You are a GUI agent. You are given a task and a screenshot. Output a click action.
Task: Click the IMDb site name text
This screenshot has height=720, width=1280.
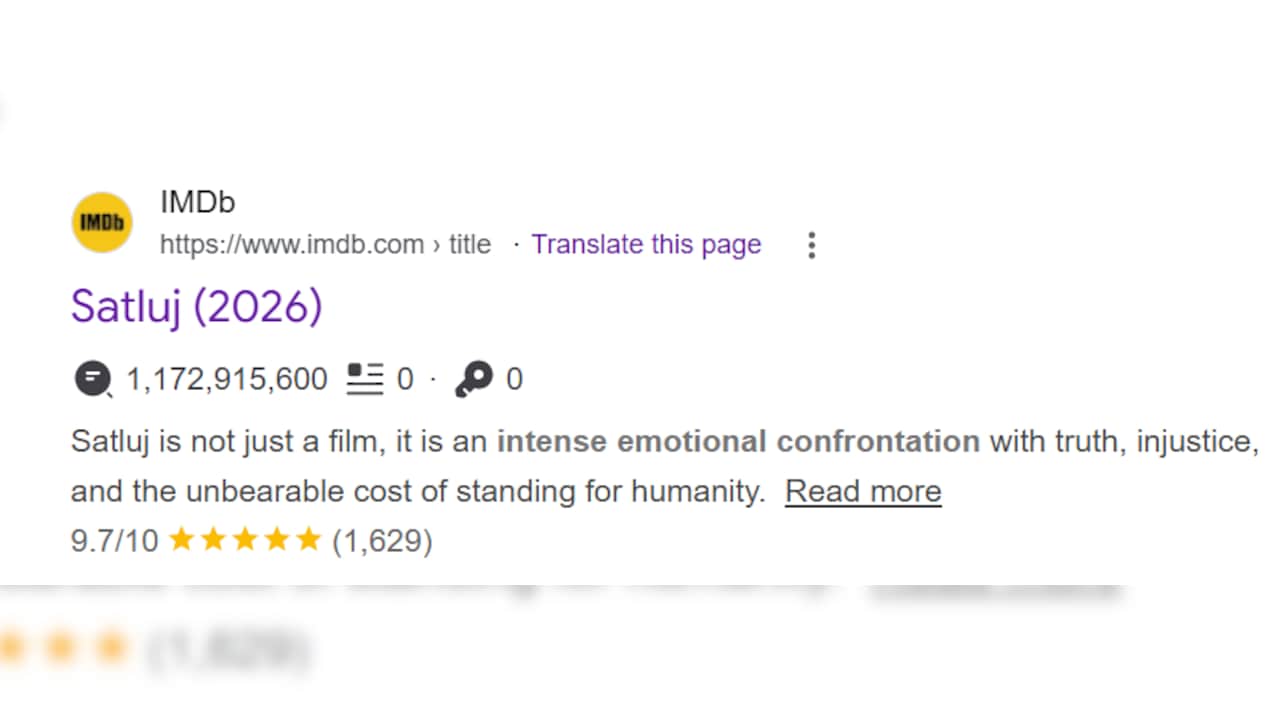tap(197, 203)
